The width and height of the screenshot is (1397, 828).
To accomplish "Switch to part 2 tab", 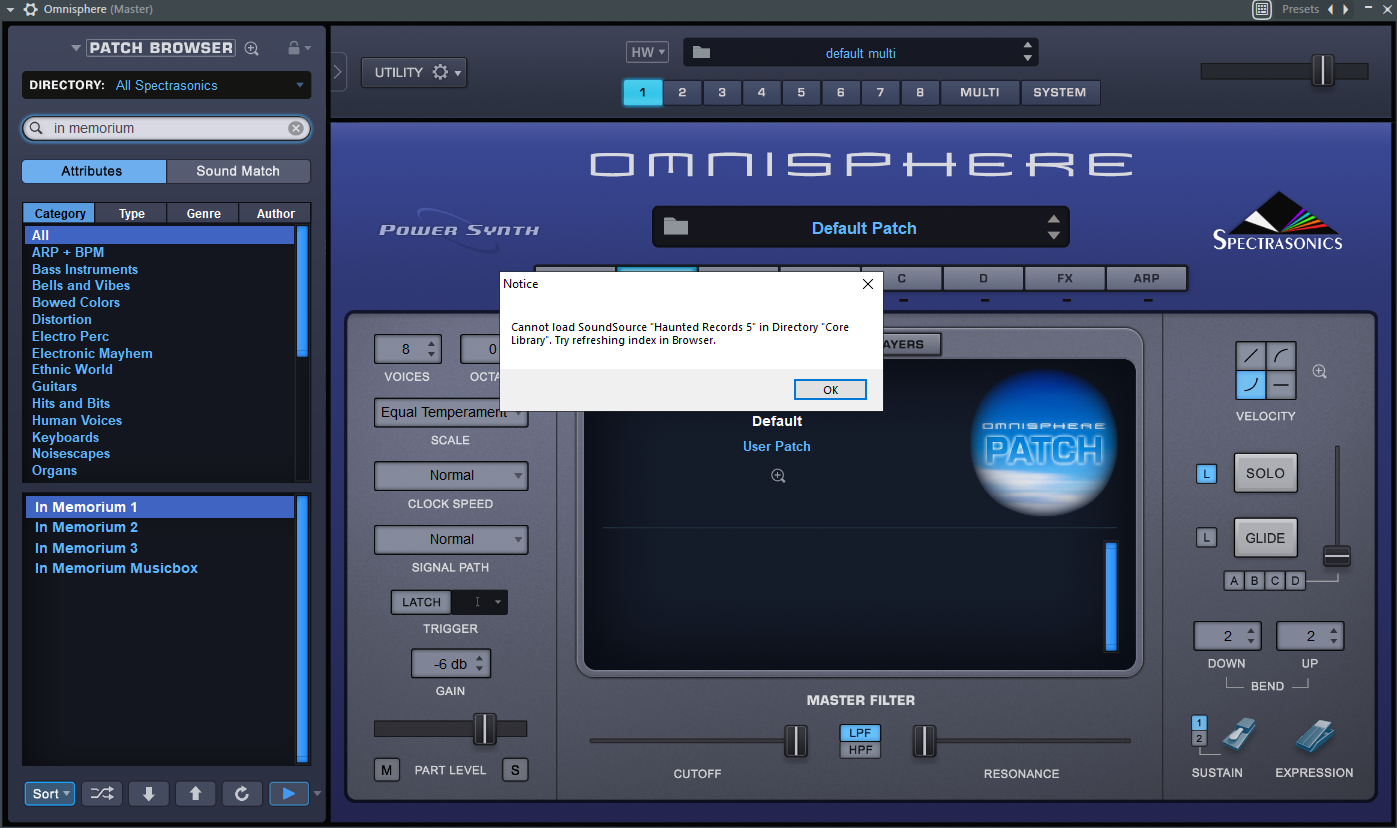I will [x=682, y=92].
